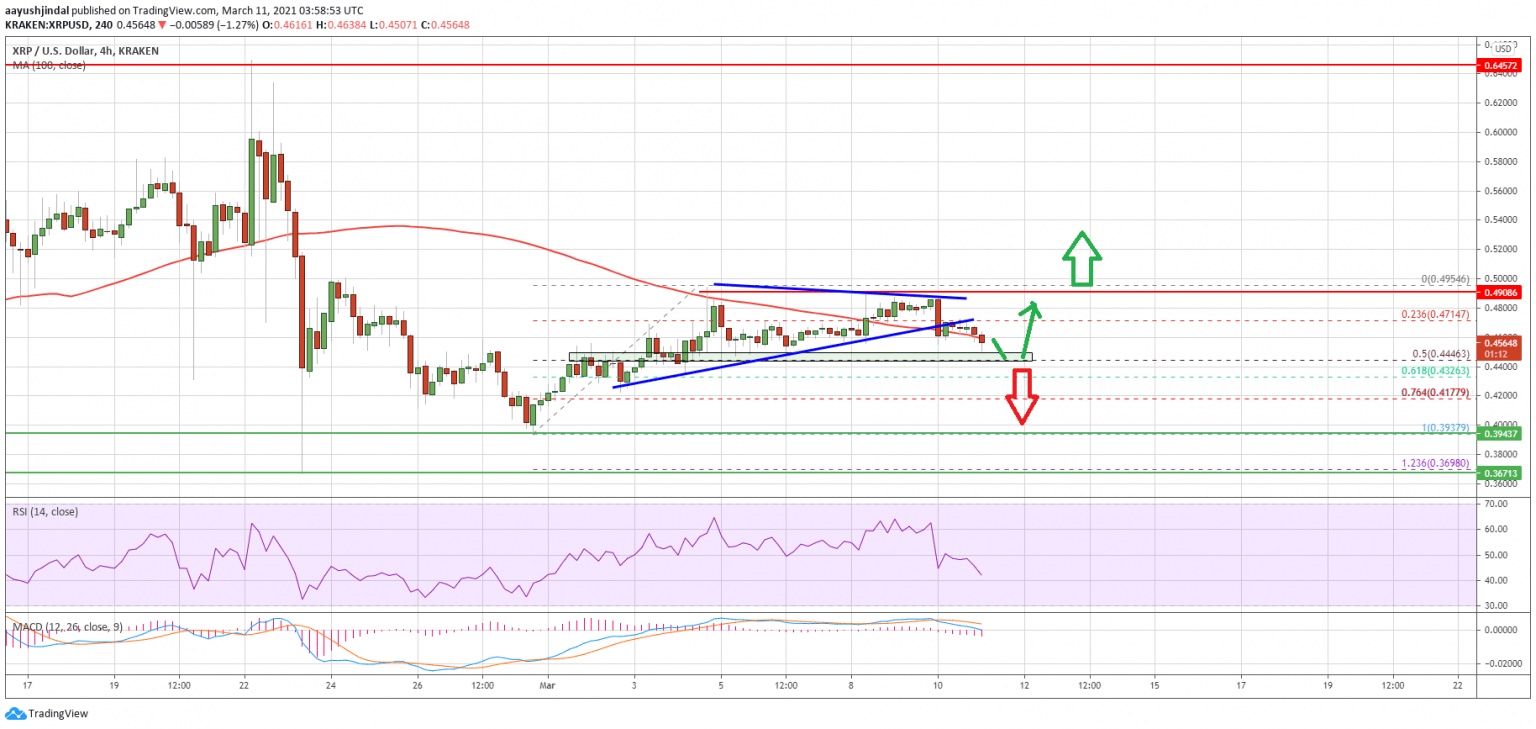Click the large green up arrow
Viewport: 1536px width, 729px height.
[1081, 259]
